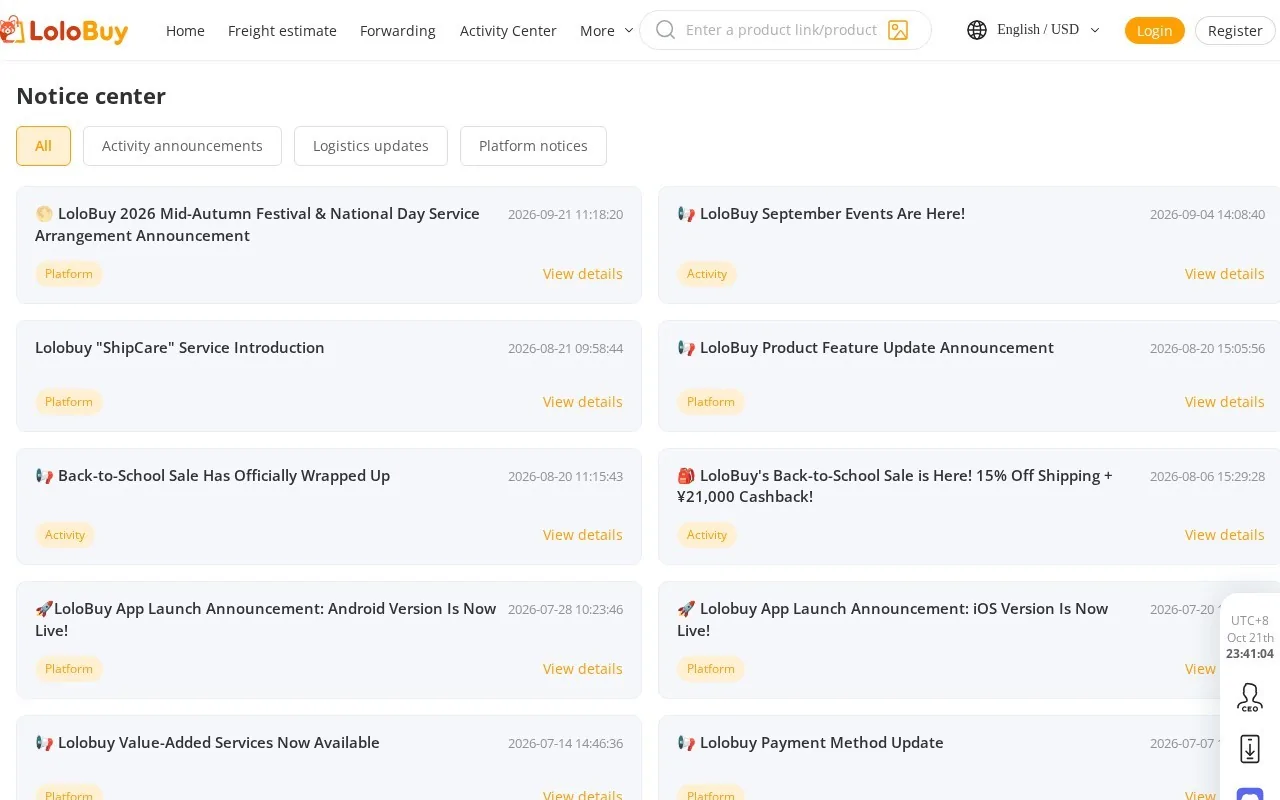Viewport: 1280px width, 800px height.
Task: Open the CEO contact icon
Action: click(1250, 697)
